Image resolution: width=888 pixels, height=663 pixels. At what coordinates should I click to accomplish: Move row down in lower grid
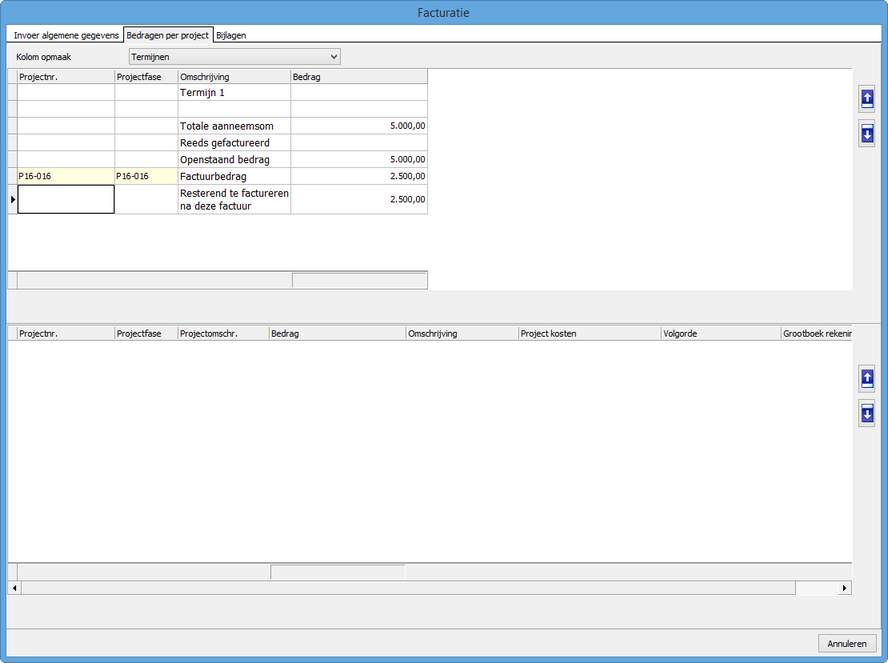pyautogui.click(x=866, y=413)
